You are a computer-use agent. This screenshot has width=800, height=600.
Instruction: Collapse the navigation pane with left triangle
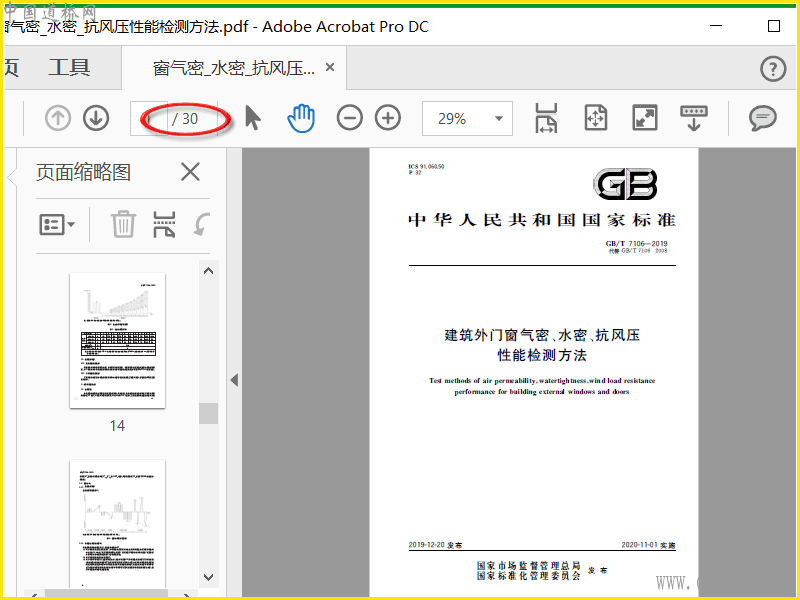click(234, 380)
